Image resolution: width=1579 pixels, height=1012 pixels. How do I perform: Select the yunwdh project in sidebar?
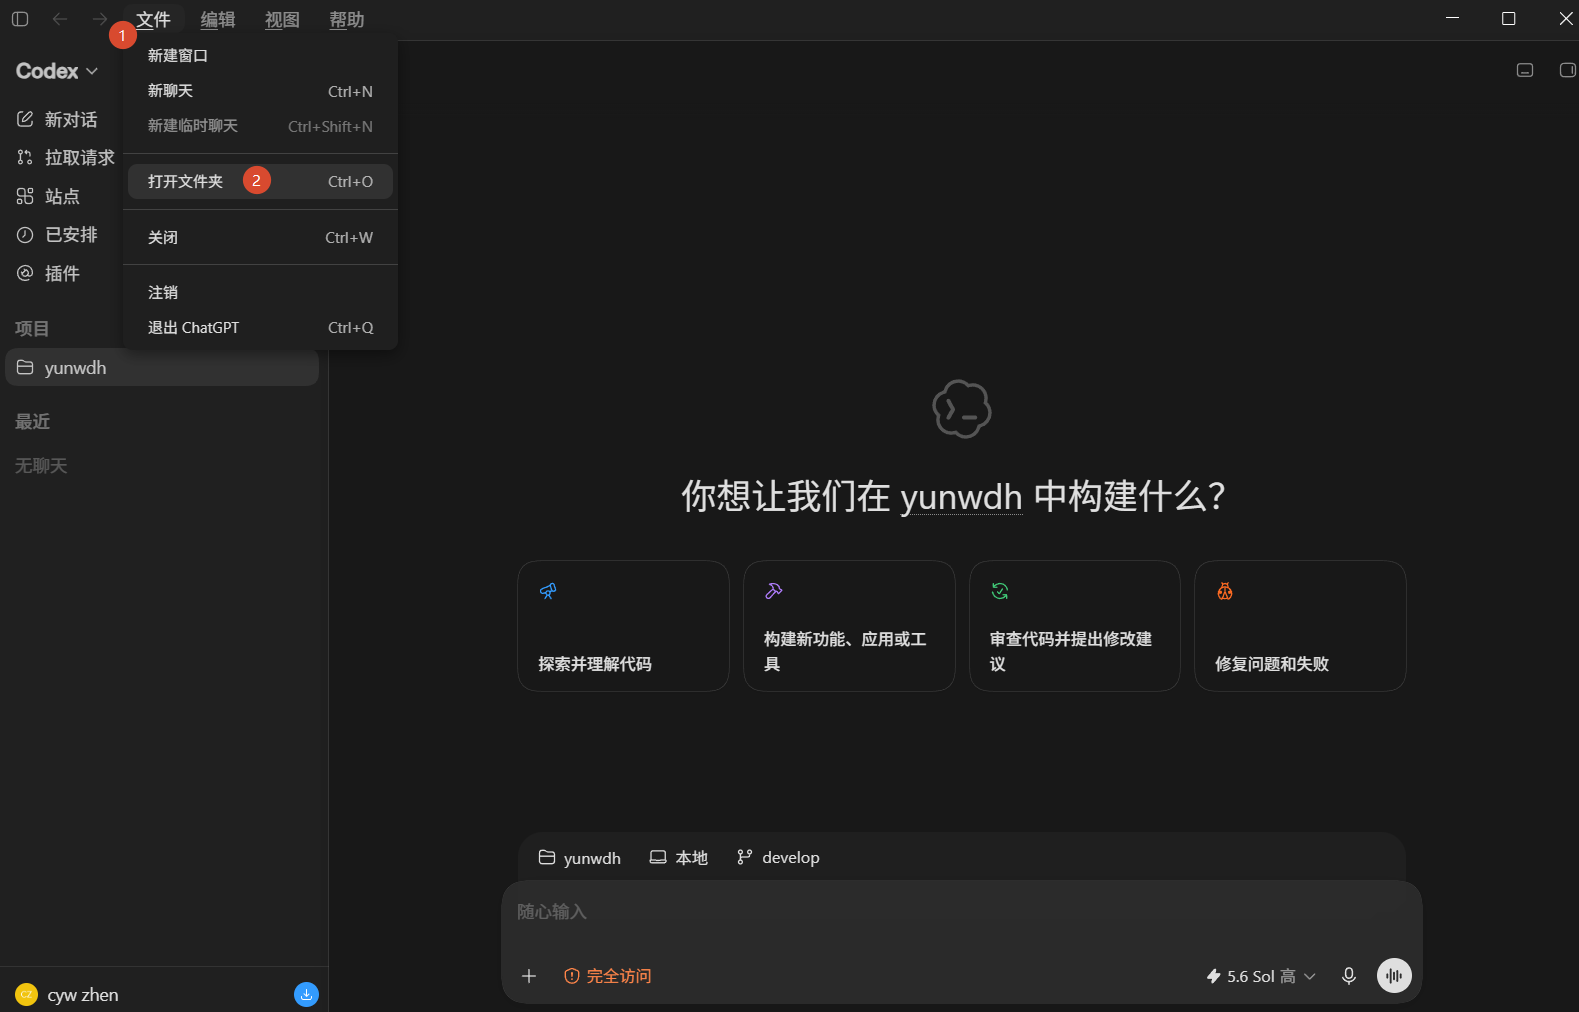tap(162, 367)
